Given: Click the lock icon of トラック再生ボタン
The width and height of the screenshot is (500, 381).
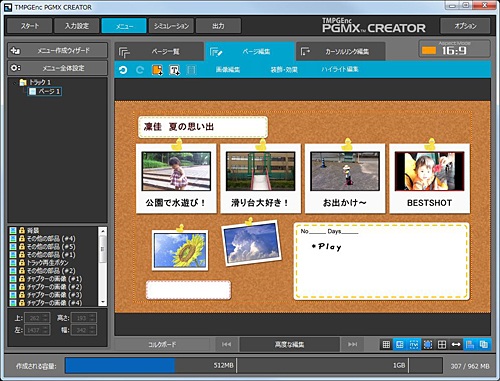Looking at the screenshot, I should (22, 262).
